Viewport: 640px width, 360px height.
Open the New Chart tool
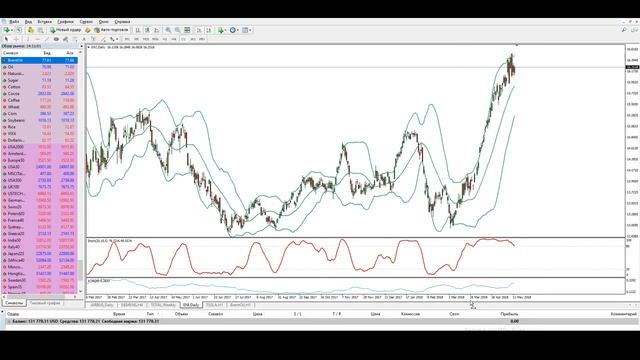7,30
